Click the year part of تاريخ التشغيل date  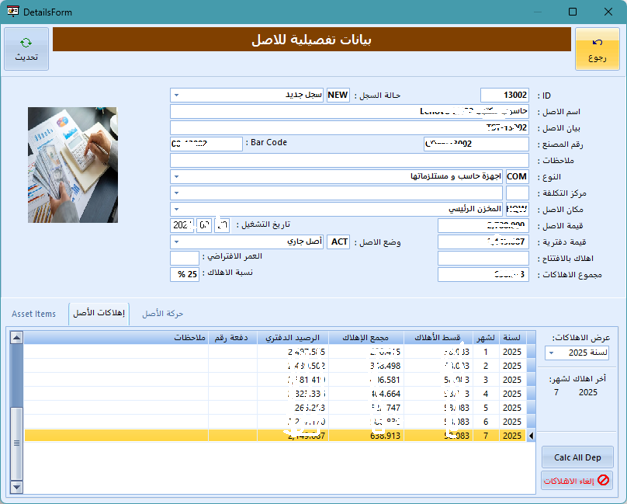[x=183, y=226]
